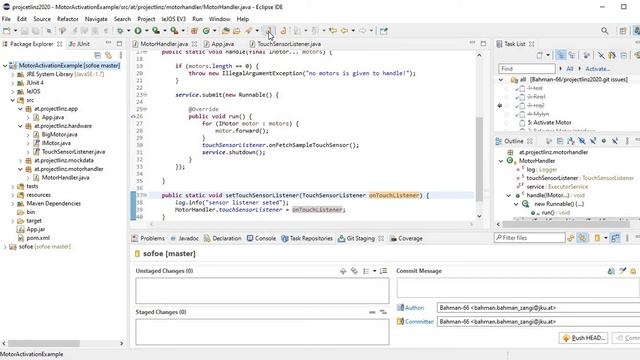Open the Navigate menu

pos(96,19)
